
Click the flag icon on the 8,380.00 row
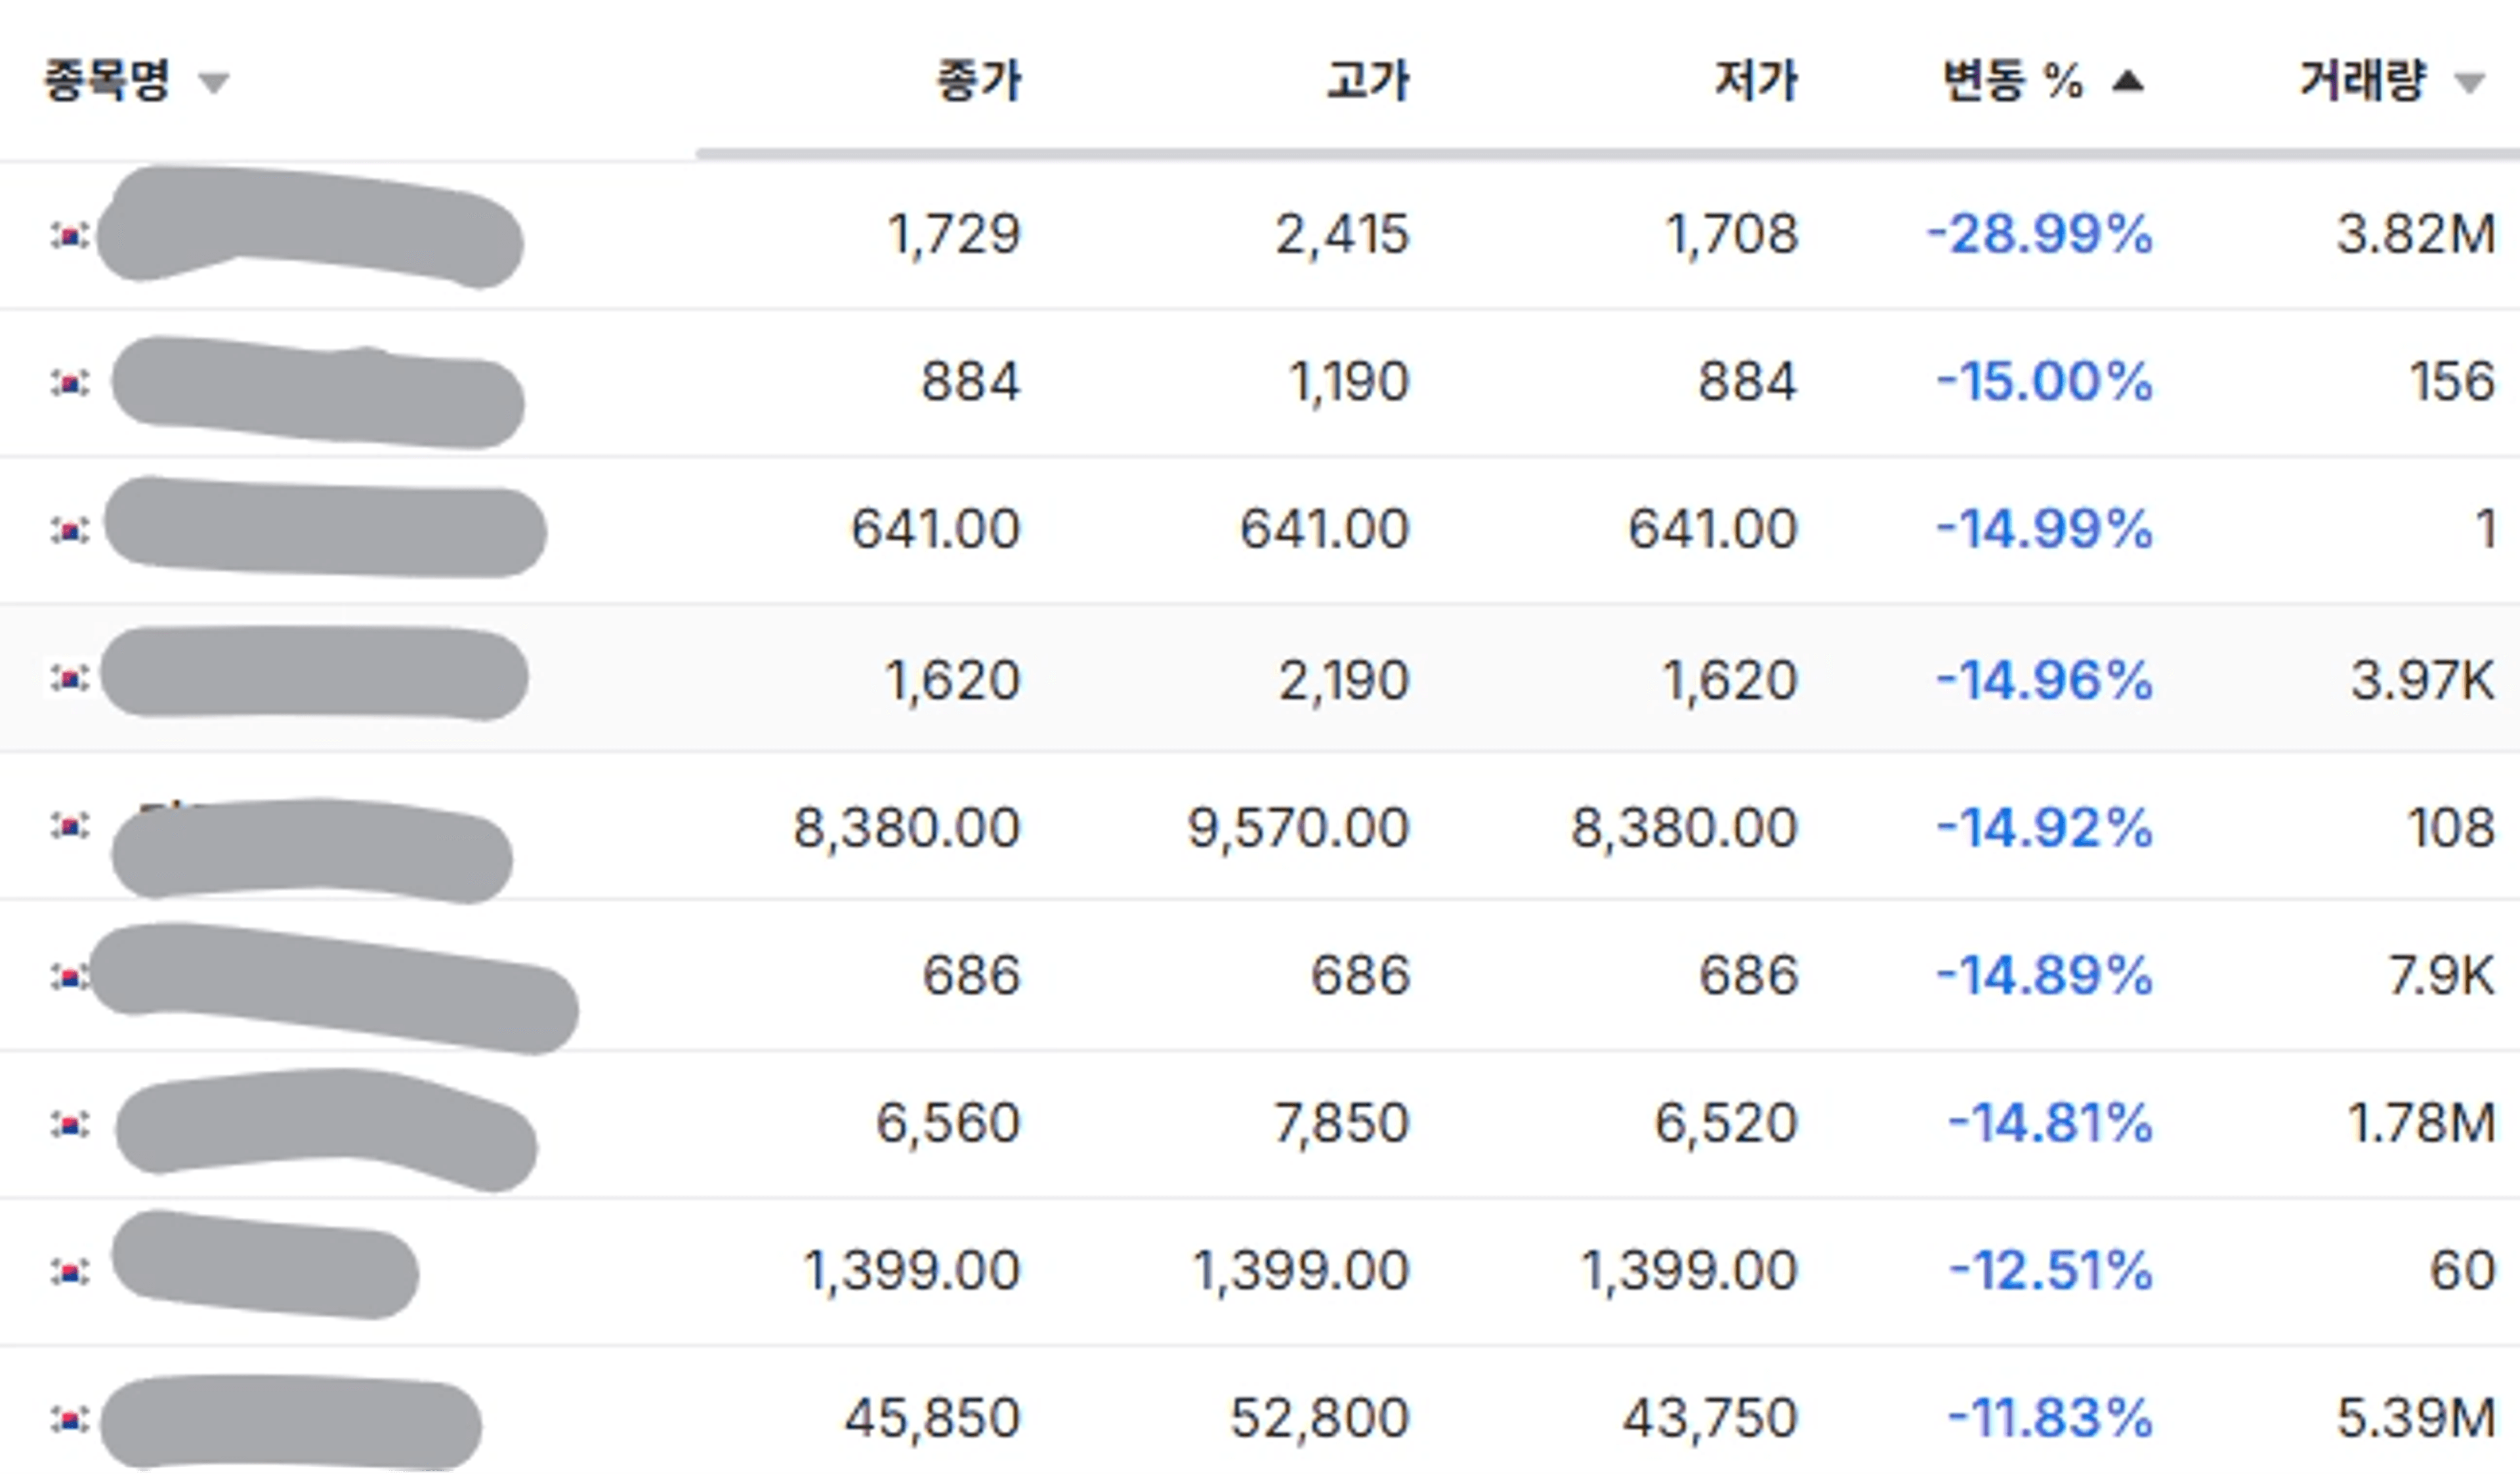click(70, 827)
